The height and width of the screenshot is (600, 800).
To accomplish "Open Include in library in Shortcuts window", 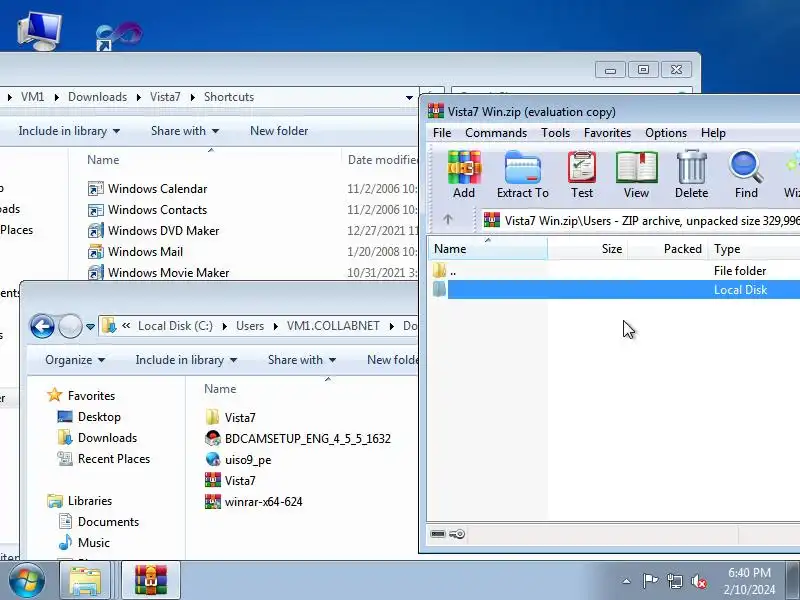I will point(69,131).
